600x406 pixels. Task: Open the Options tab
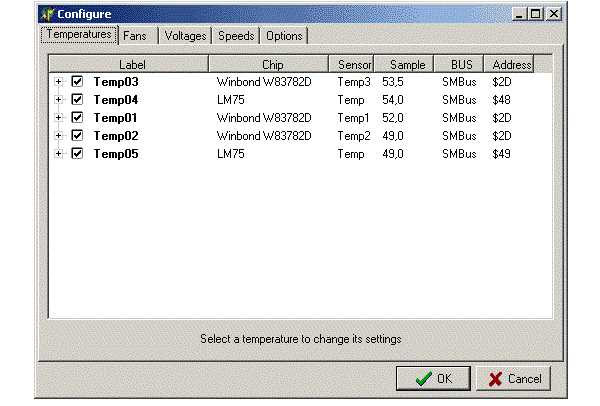[284, 36]
